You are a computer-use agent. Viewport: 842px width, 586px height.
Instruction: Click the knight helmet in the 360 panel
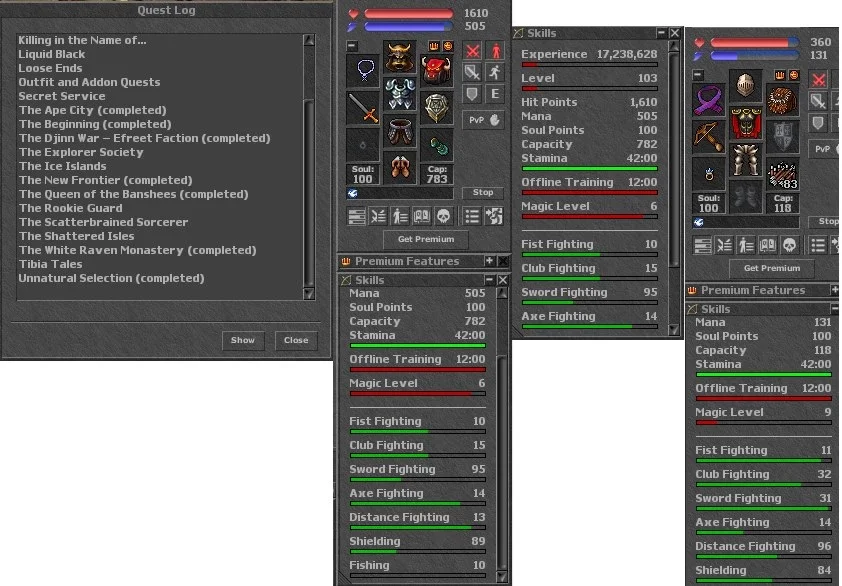745,85
